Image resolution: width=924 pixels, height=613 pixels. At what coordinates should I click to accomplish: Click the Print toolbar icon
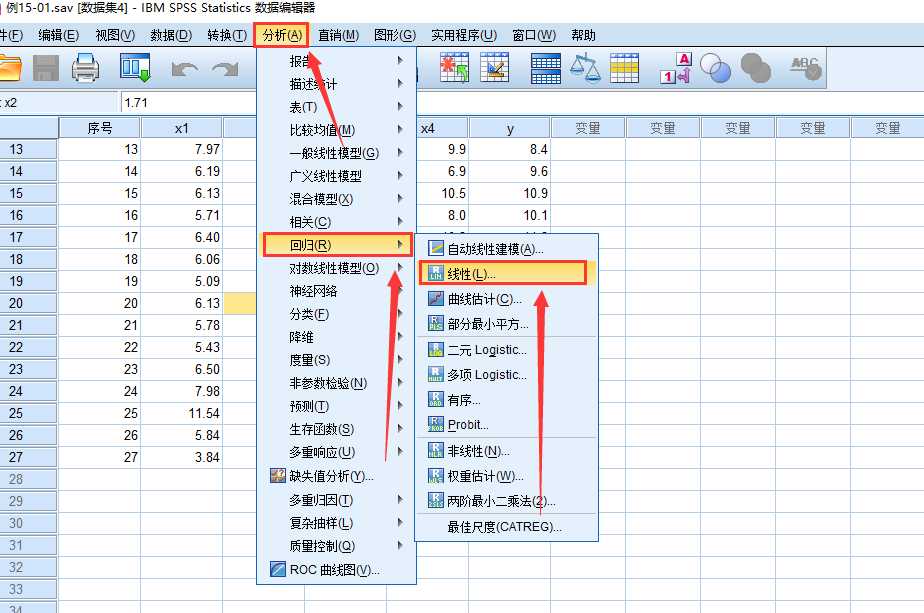[x=85, y=68]
